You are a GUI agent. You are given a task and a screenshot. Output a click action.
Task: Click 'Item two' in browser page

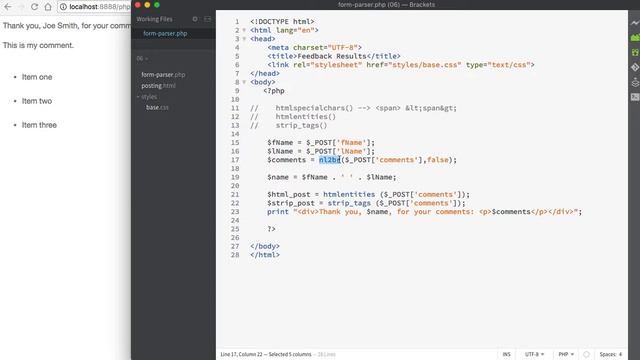[37, 101]
